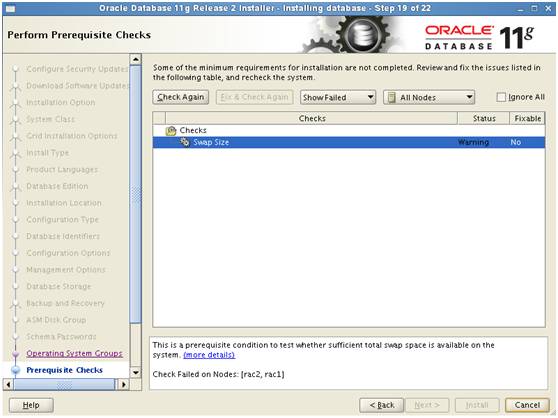558x418 pixels.
Task: Click the Configuration Type step
Action: coord(62,219)
